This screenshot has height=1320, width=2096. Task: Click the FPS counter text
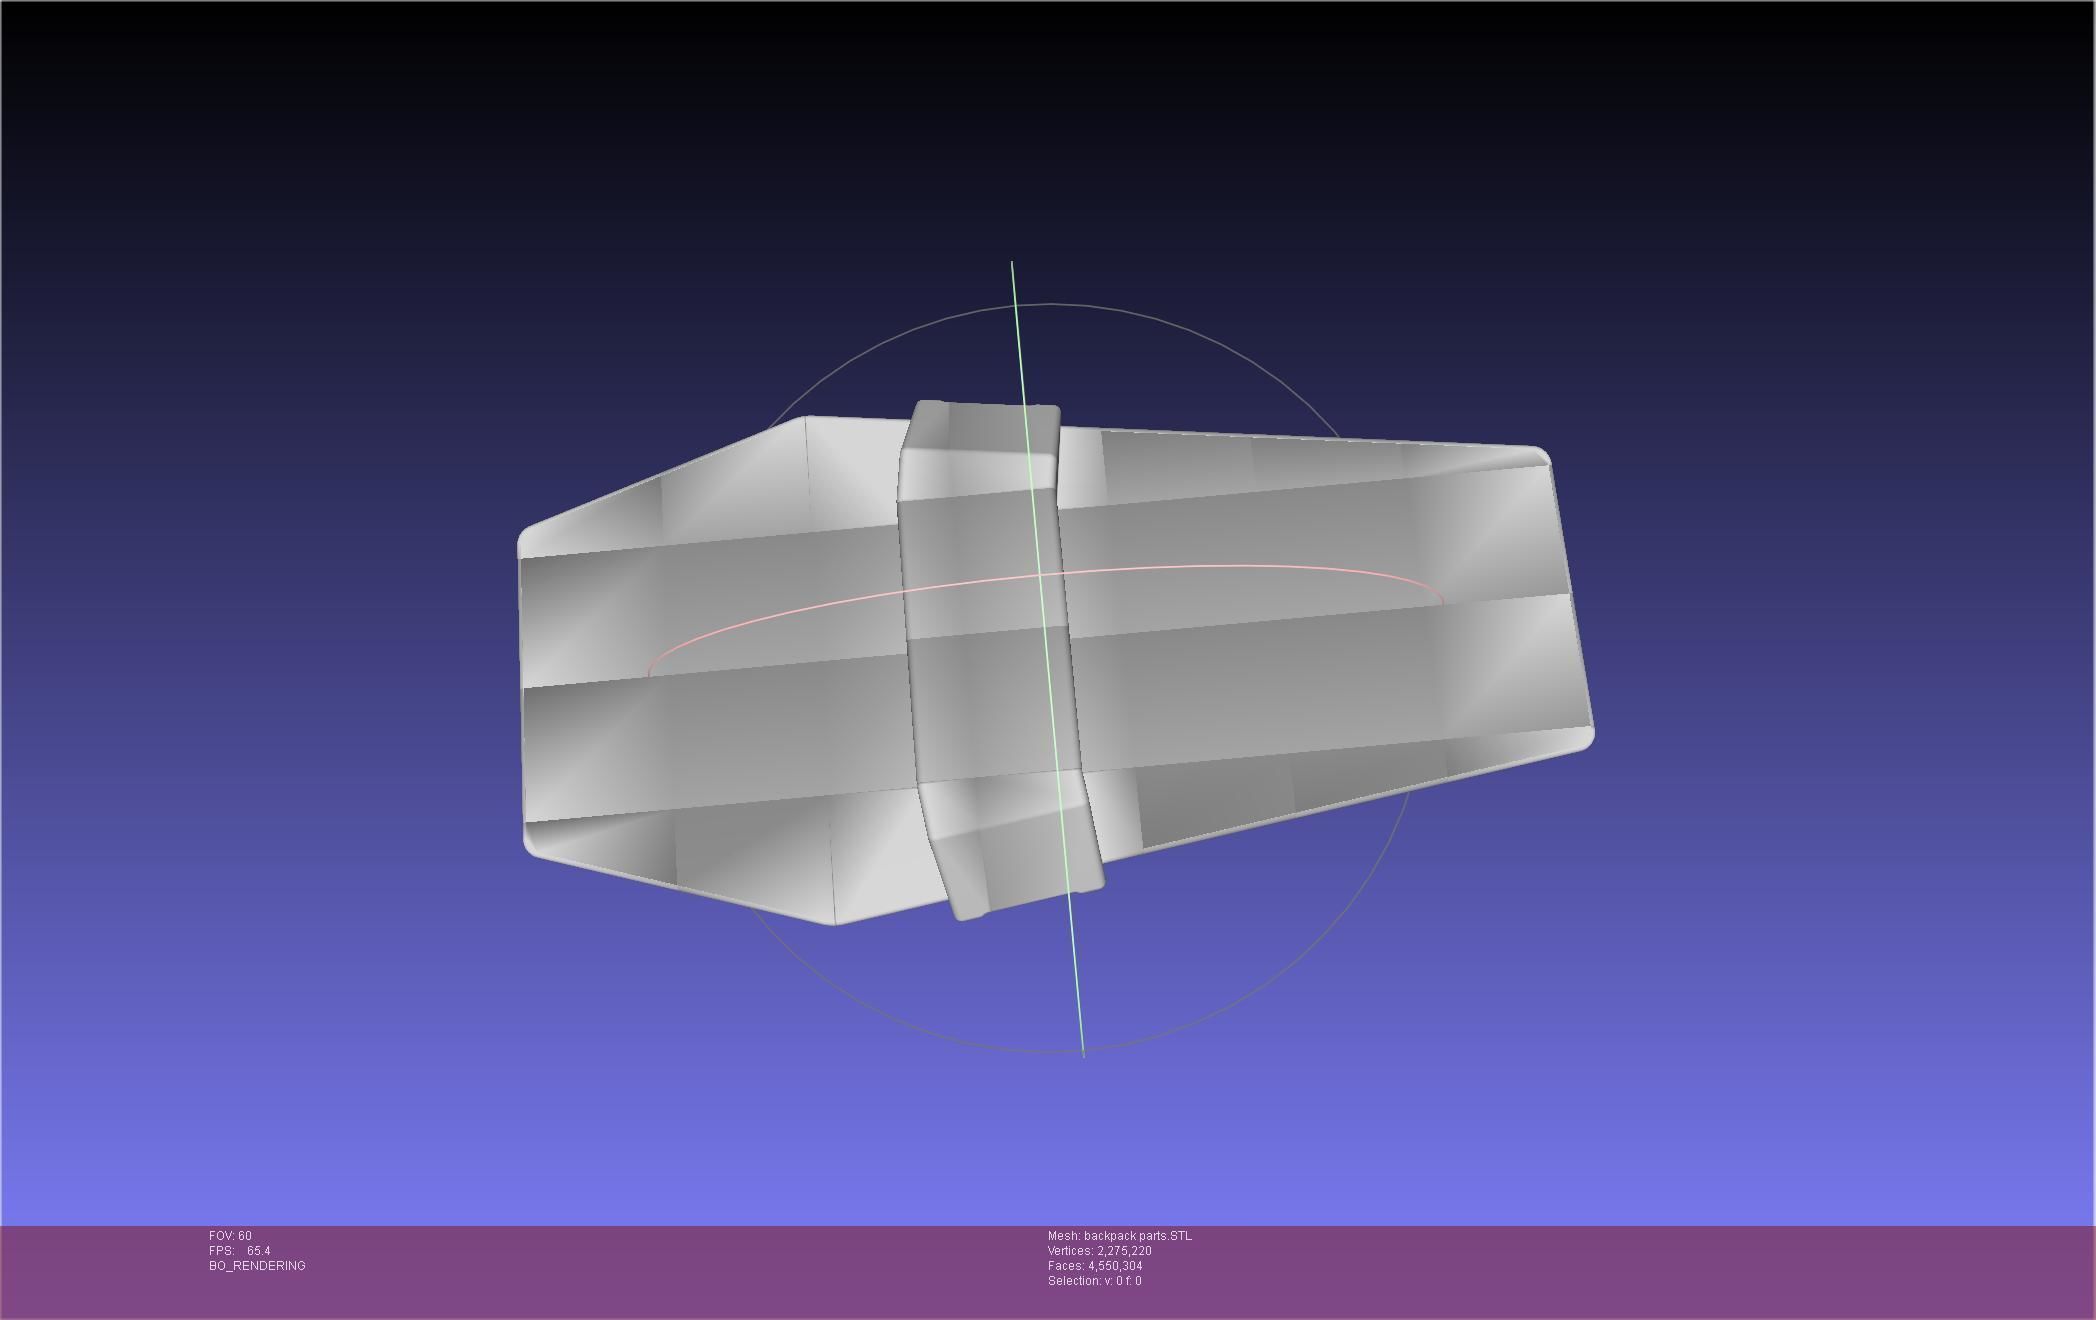pos(240,1251)
